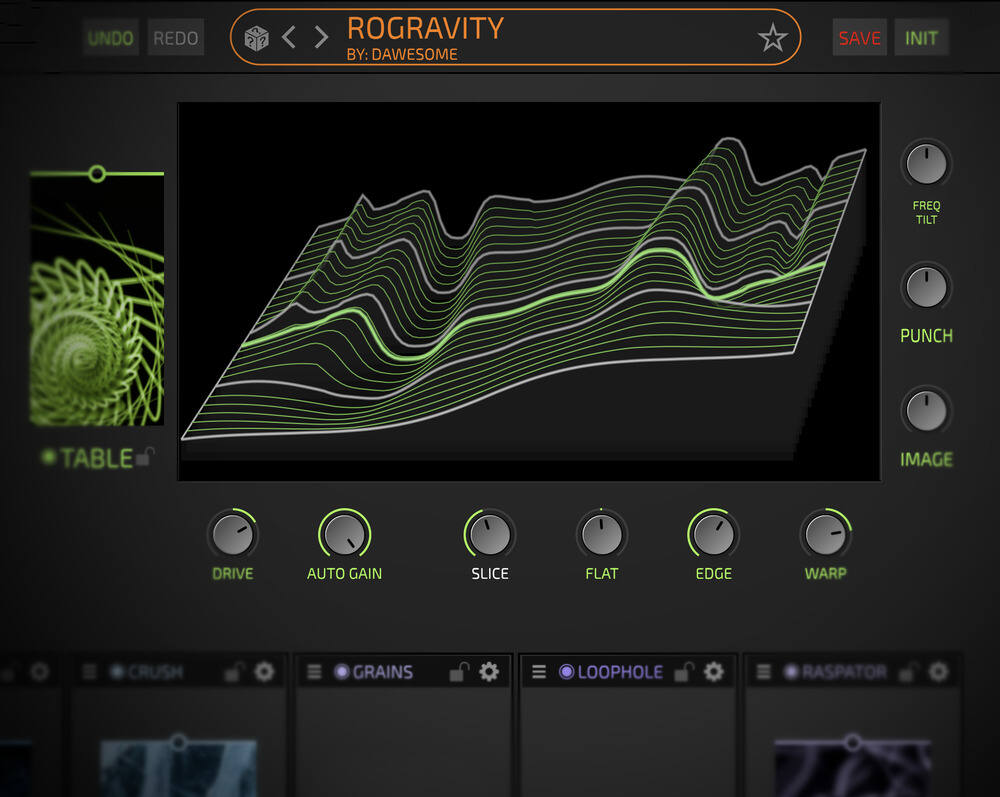Toggle the Loophole module power button
The height and width of the screenshot is (797, 1000).
566,672
